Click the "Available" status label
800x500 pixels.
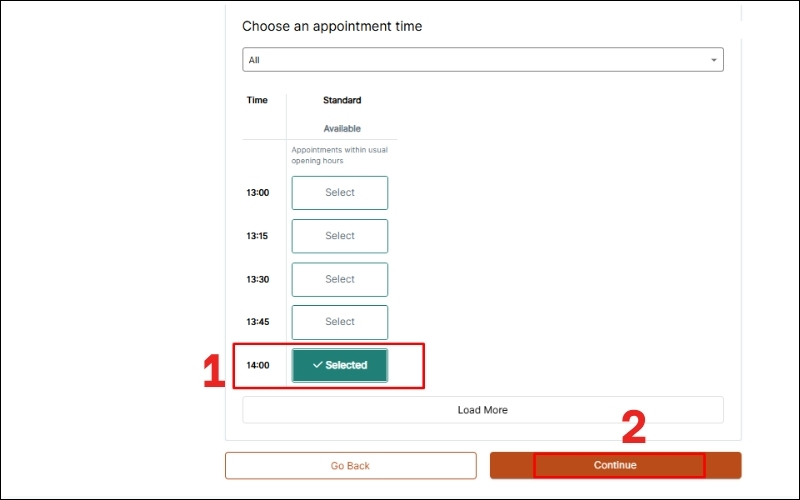[x=342, y=128]
